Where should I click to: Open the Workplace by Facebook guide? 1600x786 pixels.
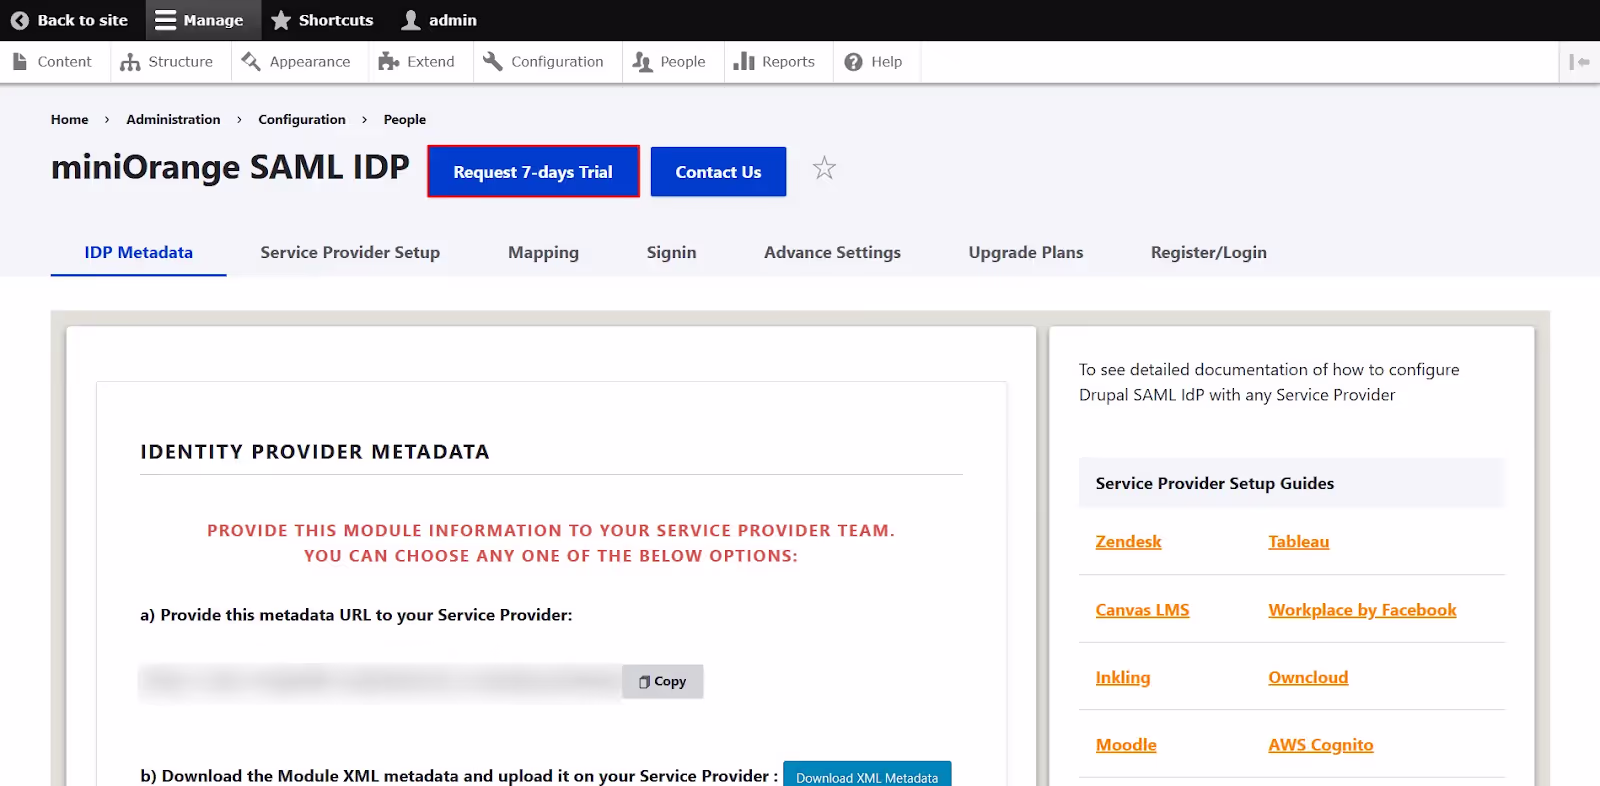tap(1362, 610)
